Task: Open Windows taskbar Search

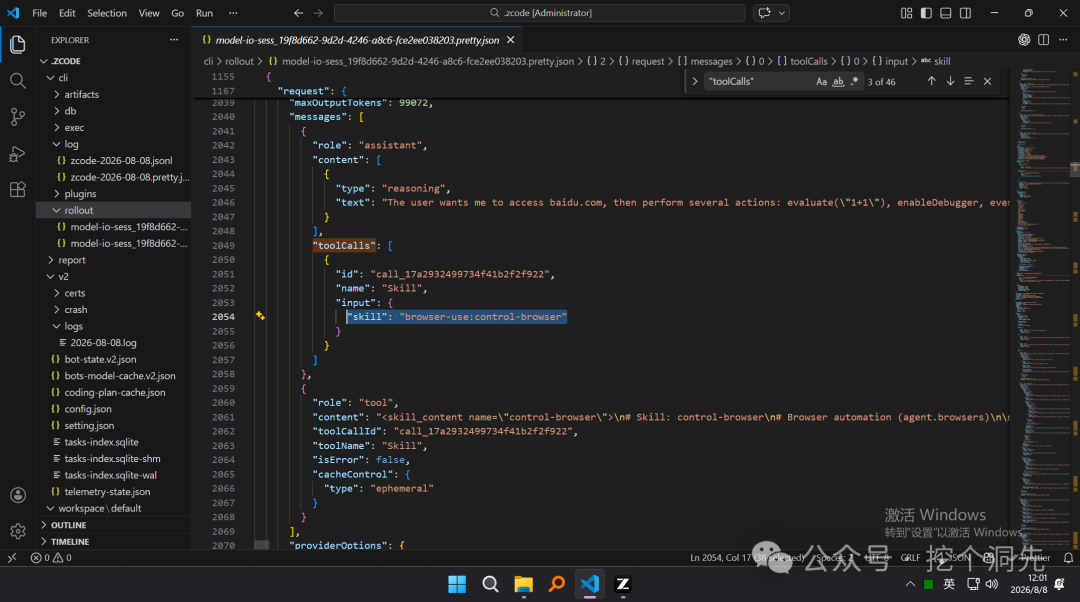Action: click(490, 584)
